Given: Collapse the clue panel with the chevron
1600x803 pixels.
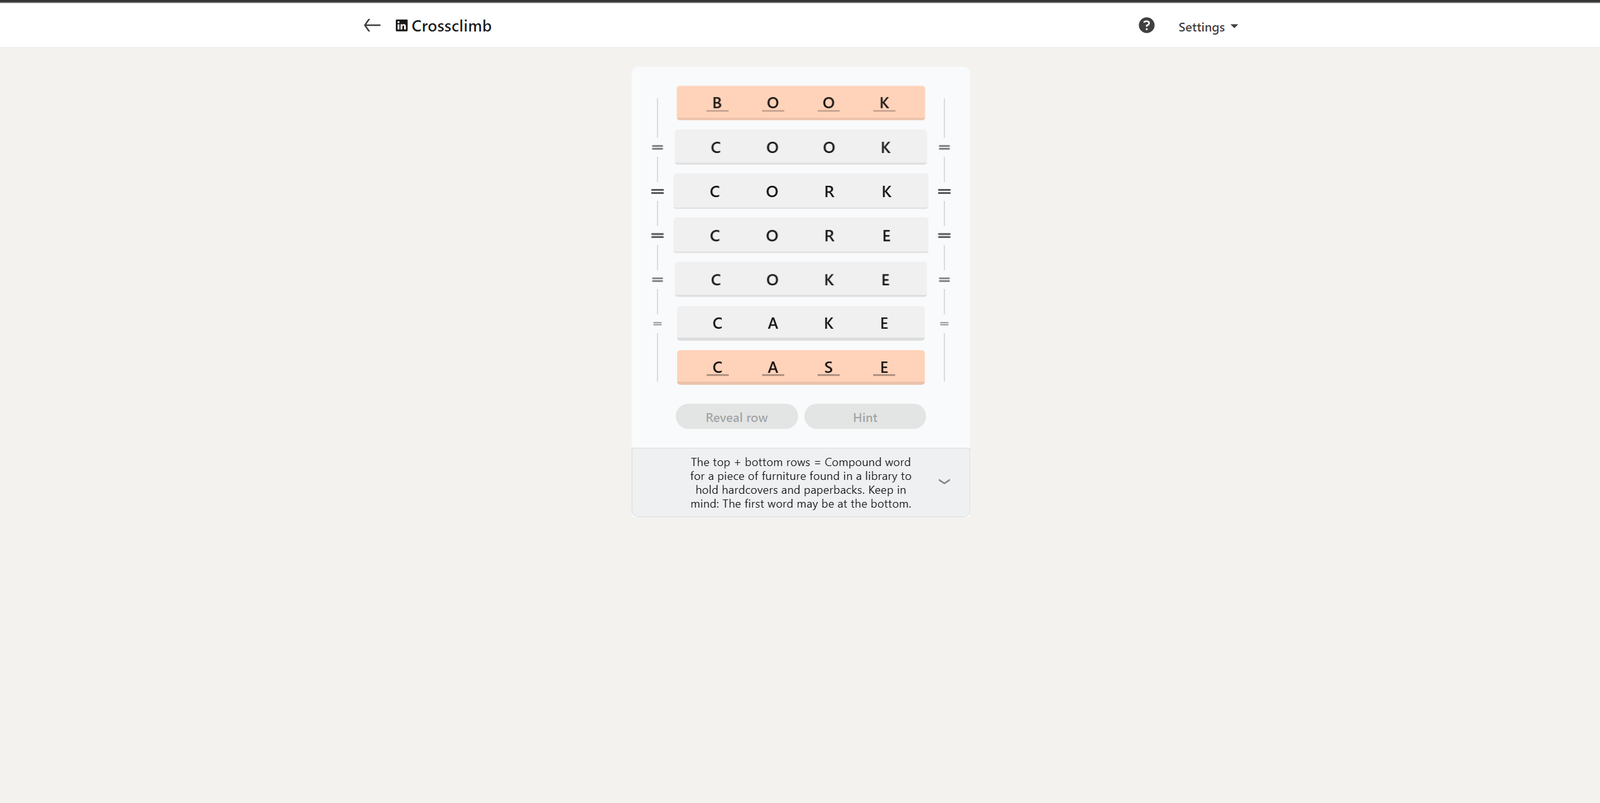Looking at the screenshot, I should point(943,482).
